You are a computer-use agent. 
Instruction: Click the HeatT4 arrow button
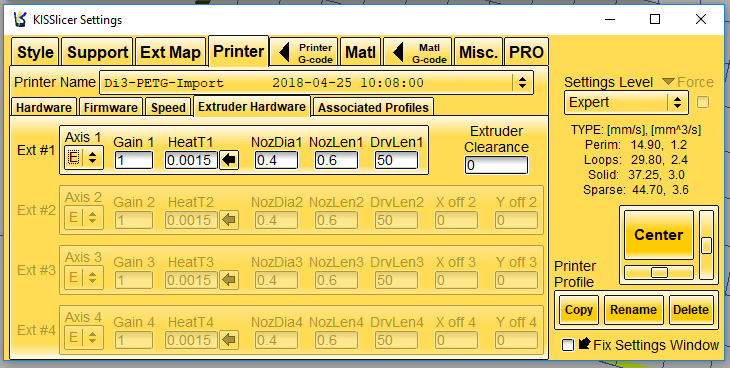point(229,340)
